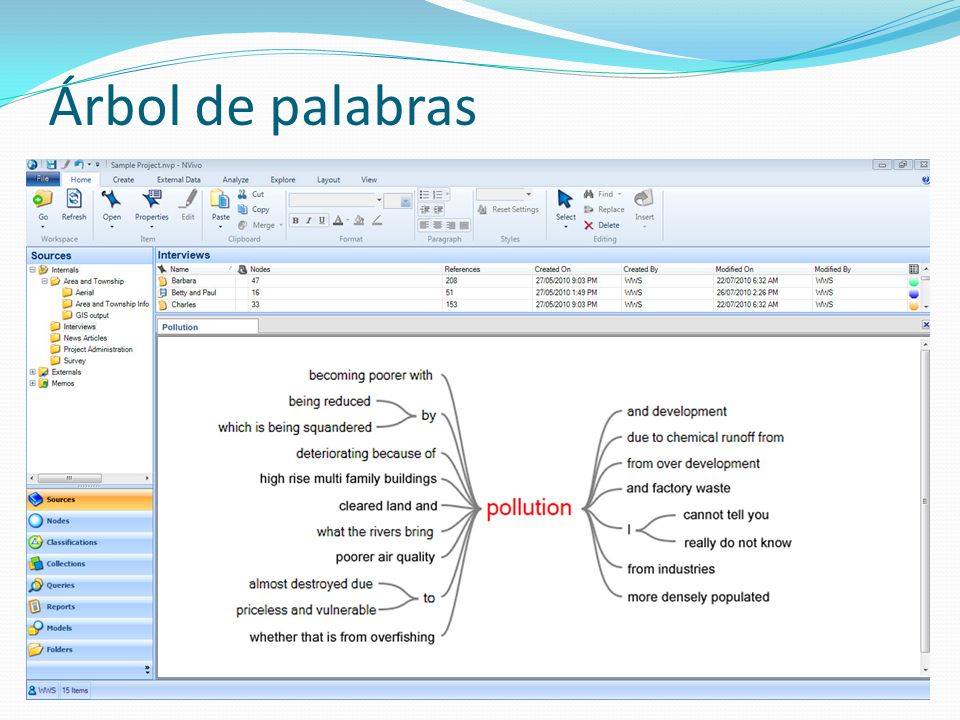This screenshot has width=960, height=720.
Task: Close the Pollution word tree pane
Action: click(x=926, y=325)
